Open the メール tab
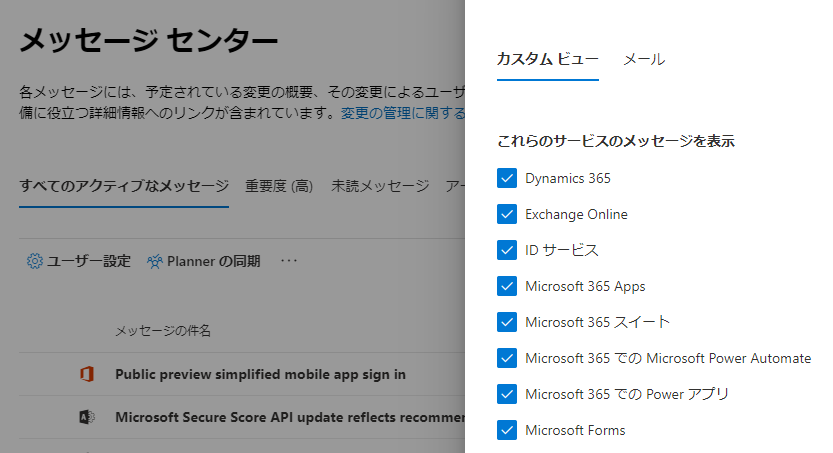833x453 pixels. [644, 59]
